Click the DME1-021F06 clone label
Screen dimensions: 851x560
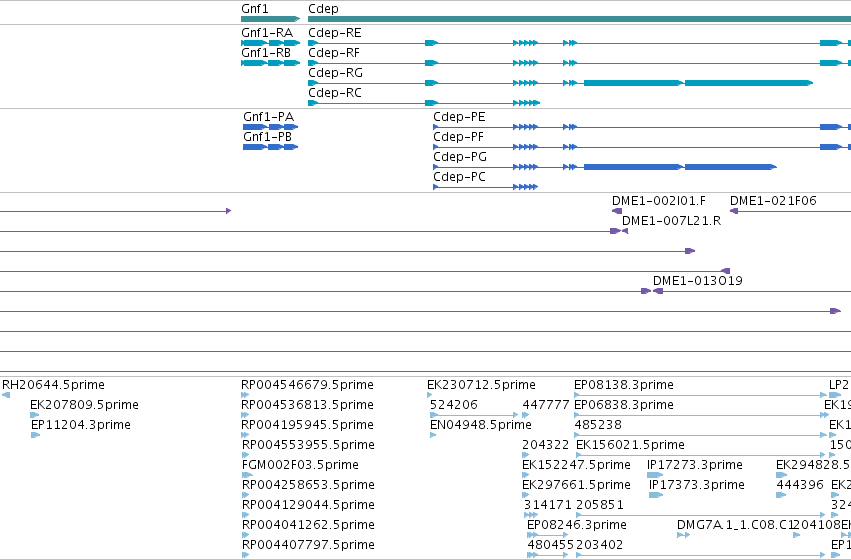(773, 201)
